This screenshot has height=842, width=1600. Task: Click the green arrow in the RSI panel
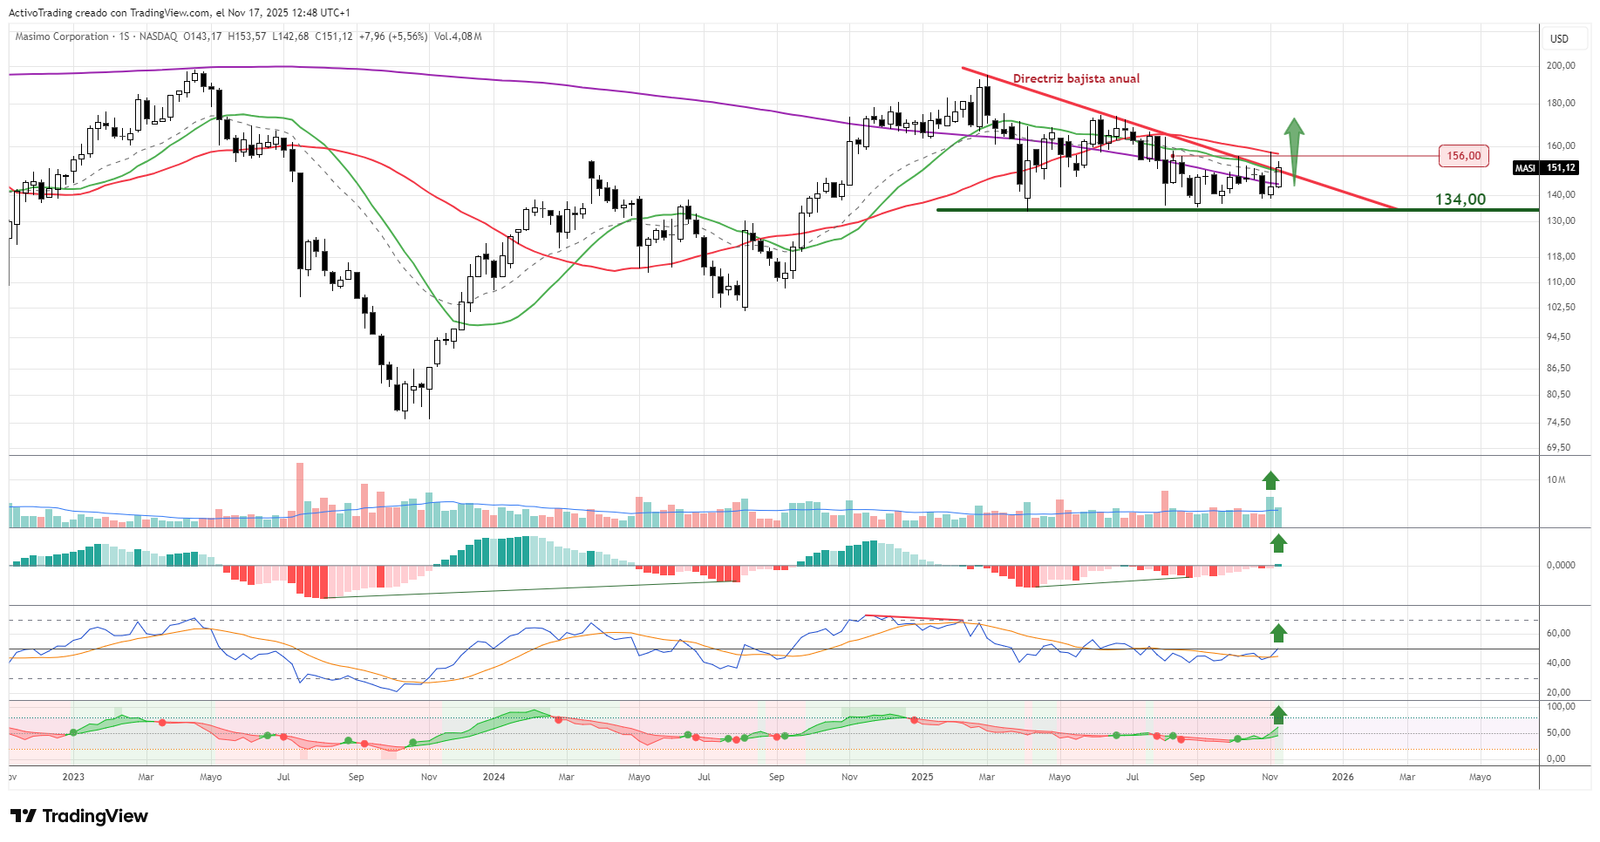[x=1277, y=632]
